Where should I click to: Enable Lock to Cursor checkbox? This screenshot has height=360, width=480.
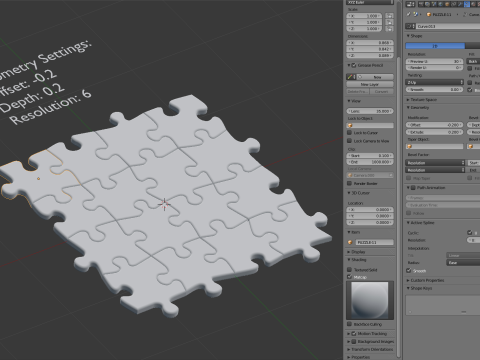[x=349, y=133]
